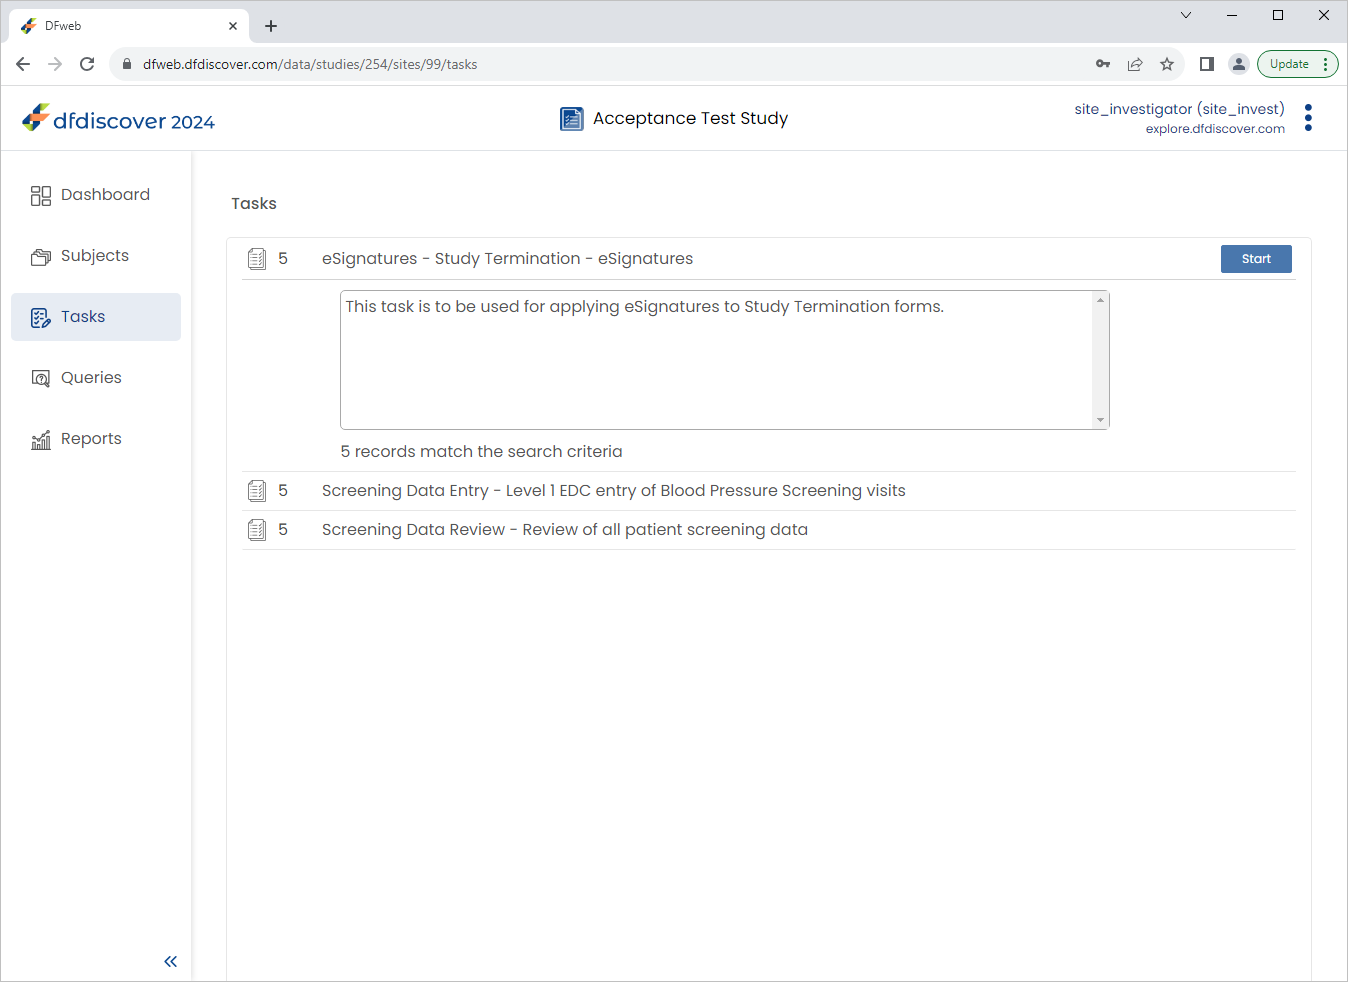
Task: Click the dfdiscover 2024 logo
Action: 119,119
